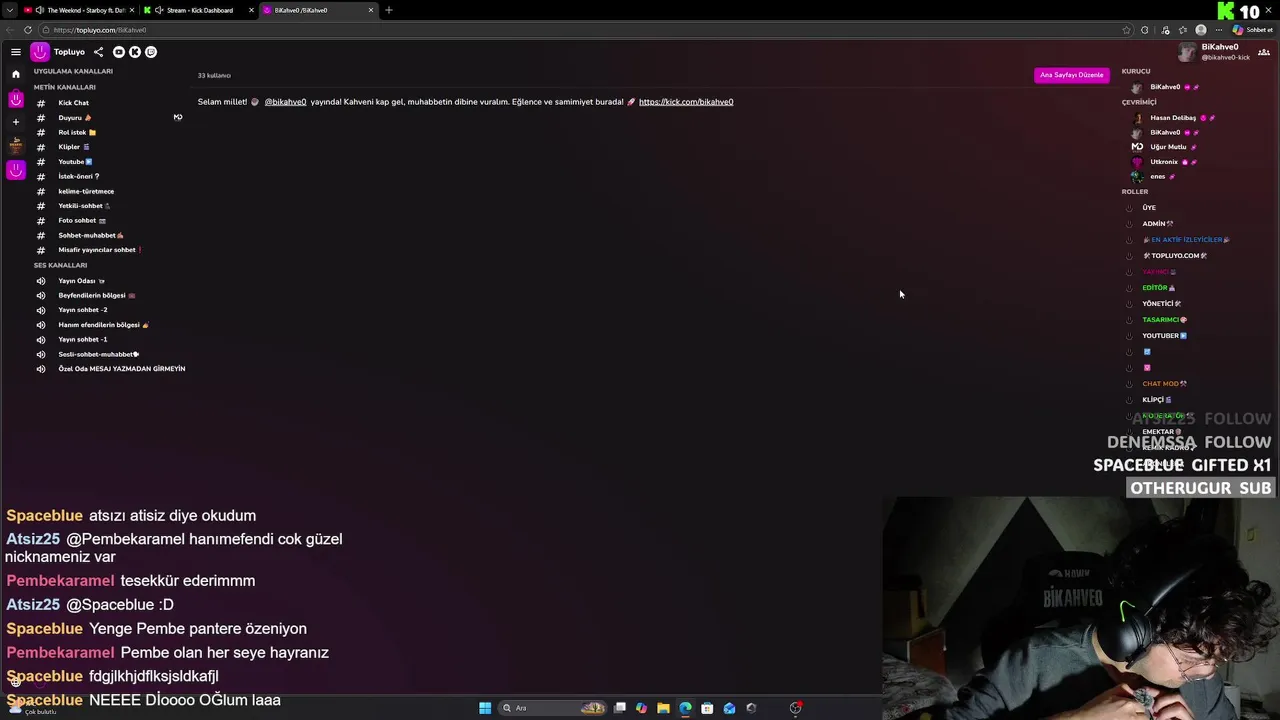This screenshot has height=720, width=1280.
Task: Open File Explorer from the taskbar
Action: point(663,708)
